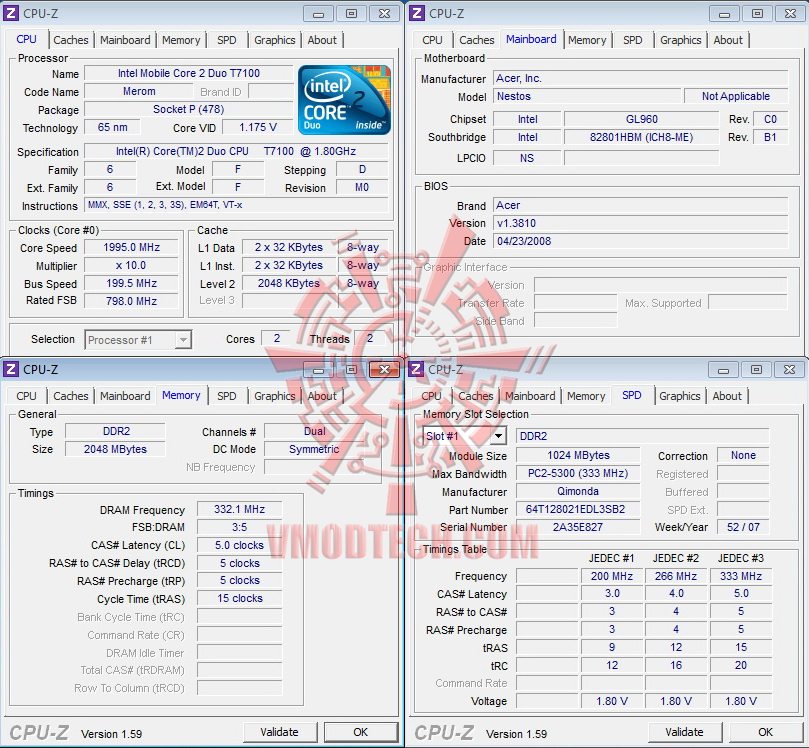
Task: Select SPD tab in the Memory window
Action: point(226,396)
